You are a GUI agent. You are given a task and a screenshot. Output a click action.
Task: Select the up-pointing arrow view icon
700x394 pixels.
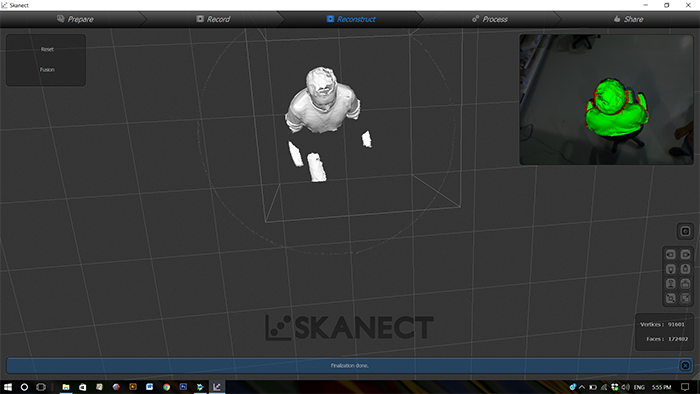[685, 269]
